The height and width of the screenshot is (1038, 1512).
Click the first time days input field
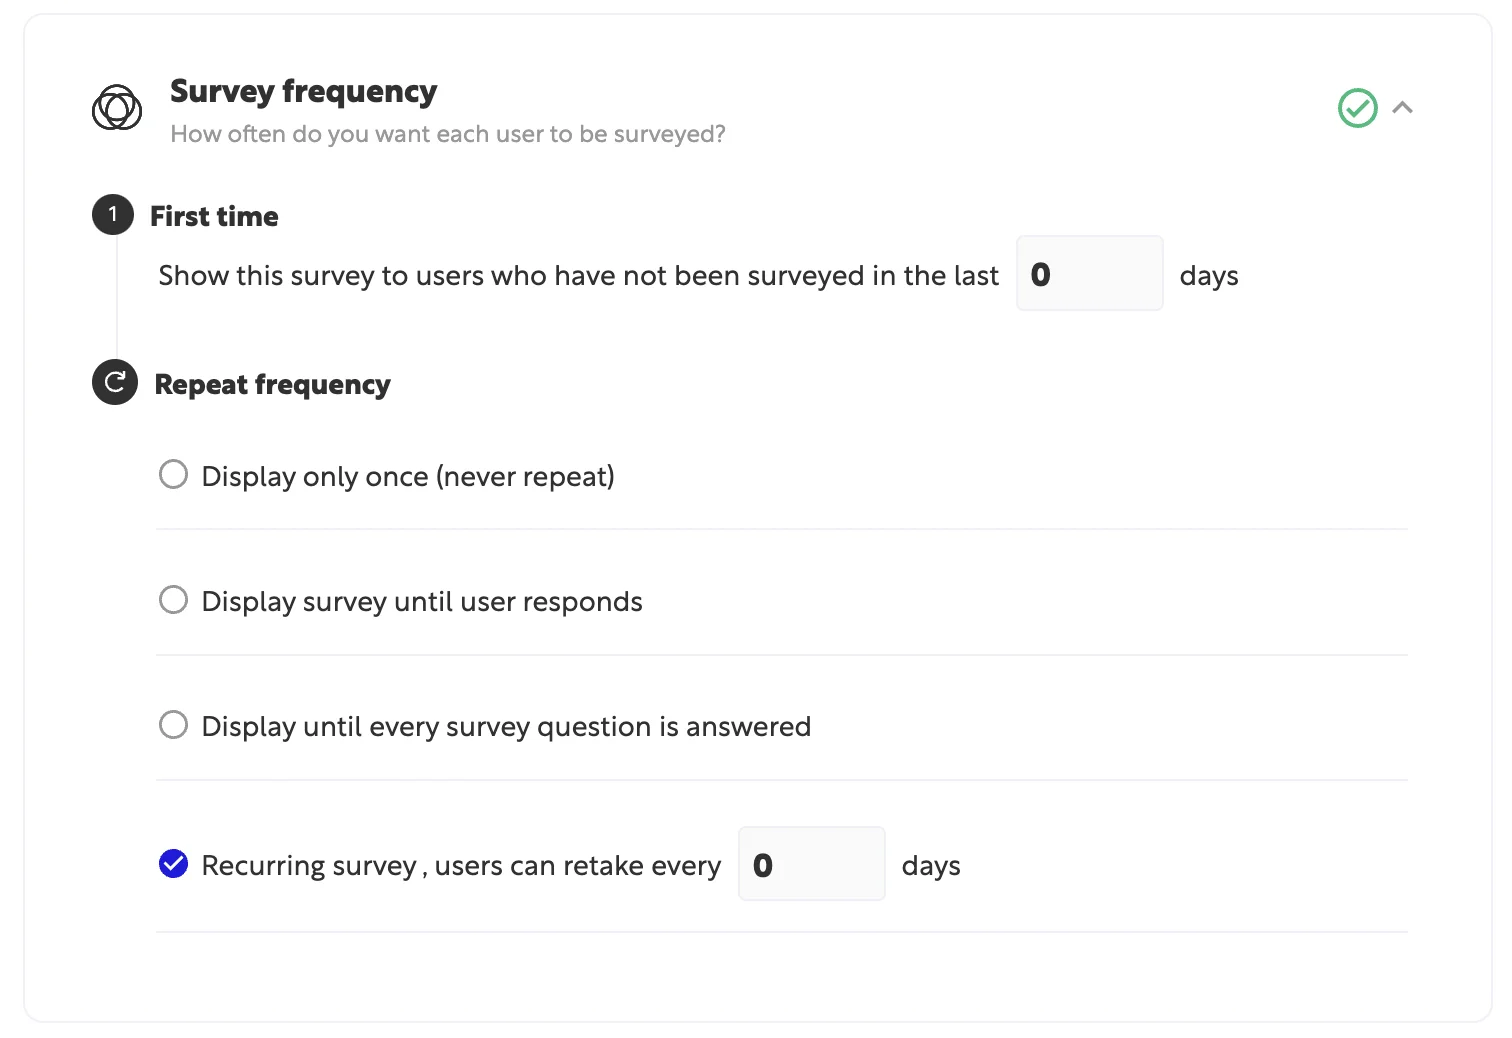tap(1089, 274)
